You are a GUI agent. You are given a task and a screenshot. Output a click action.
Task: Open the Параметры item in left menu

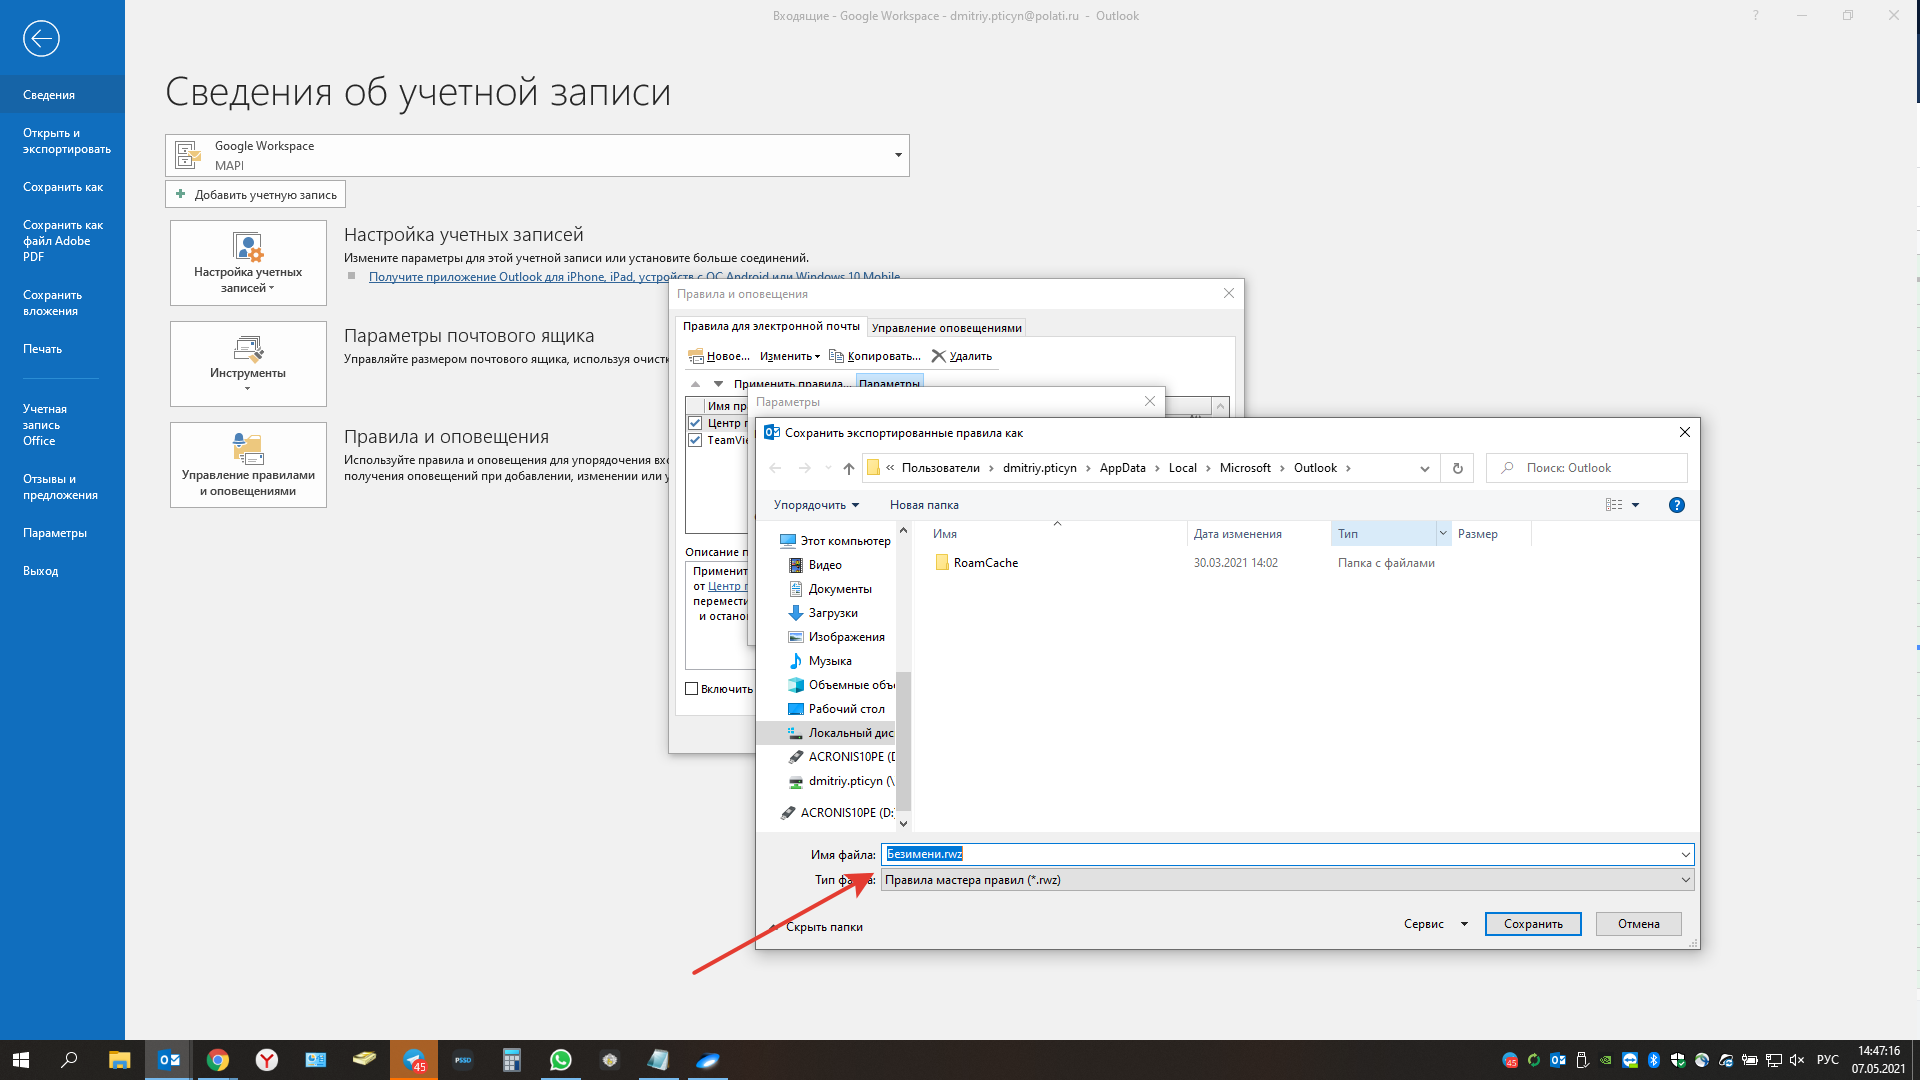point(55,533)
